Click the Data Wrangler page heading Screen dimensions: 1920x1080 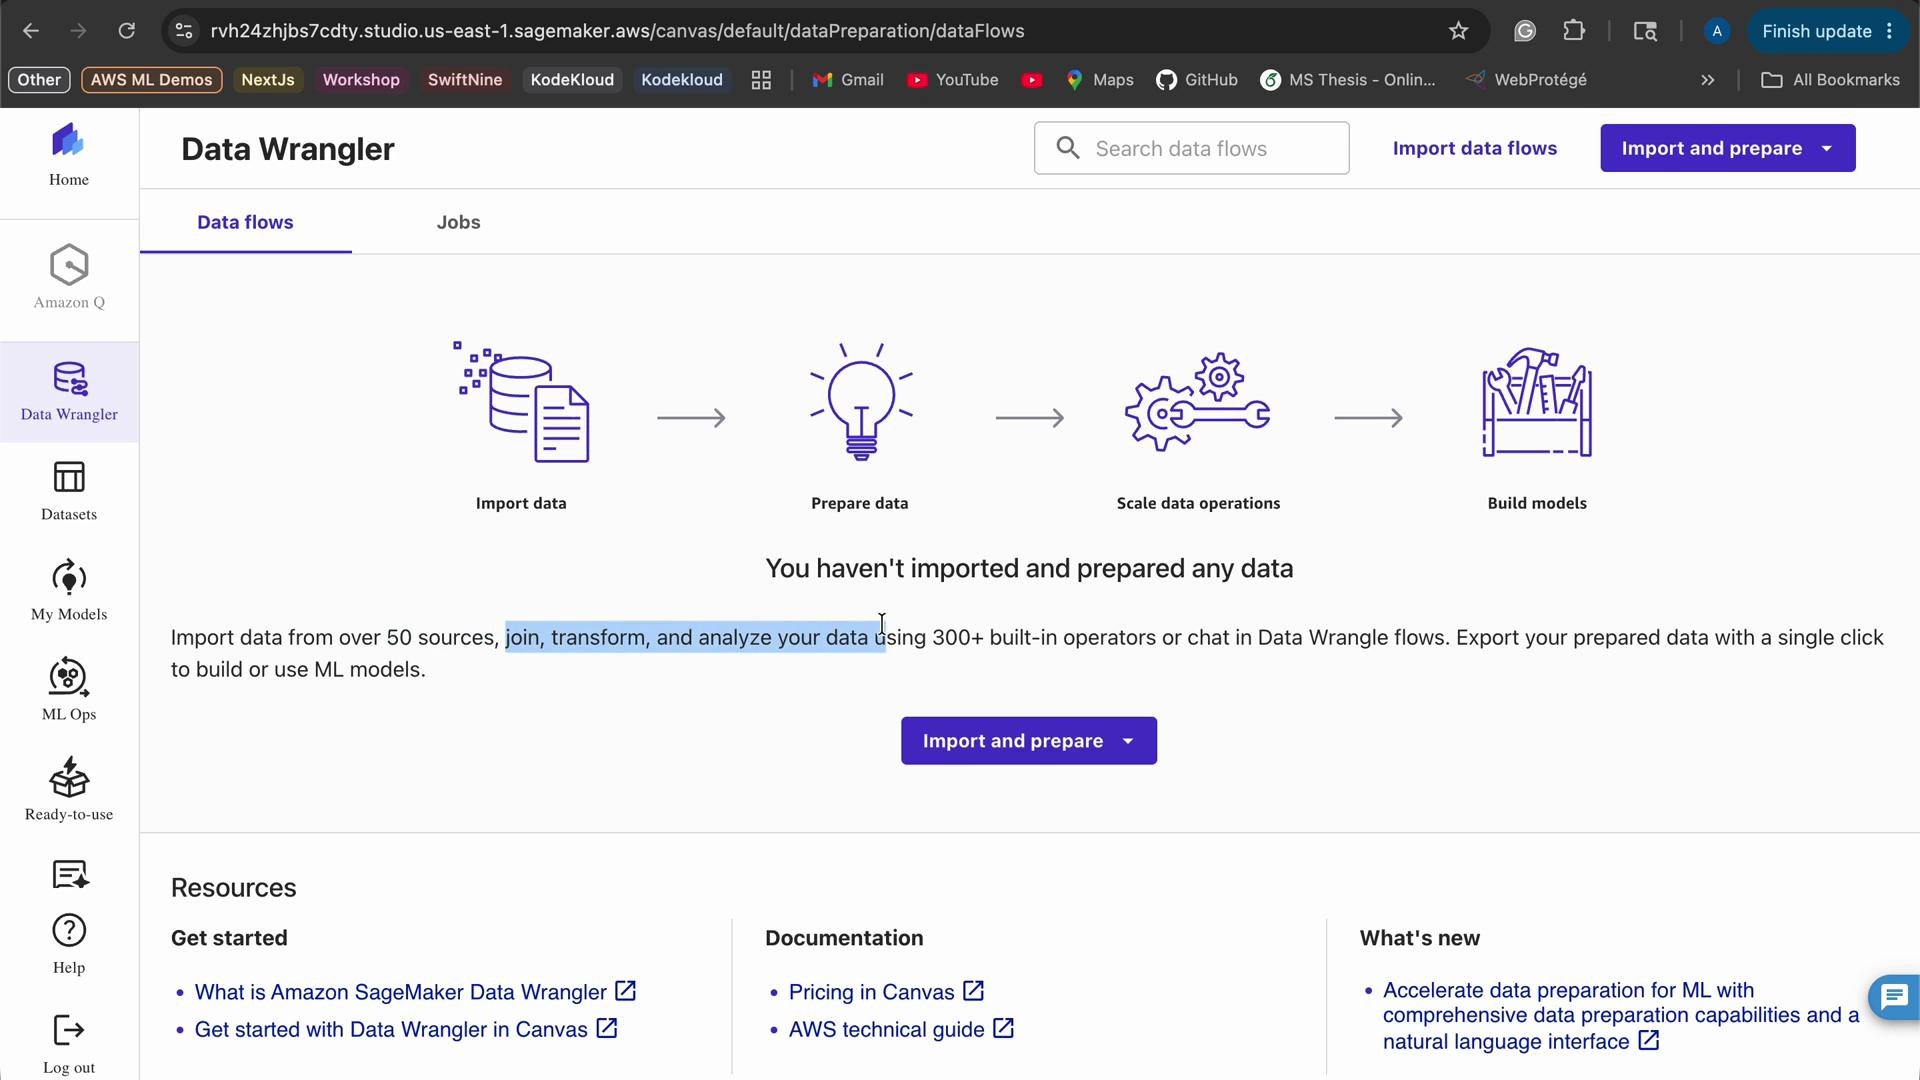(288, 149)
